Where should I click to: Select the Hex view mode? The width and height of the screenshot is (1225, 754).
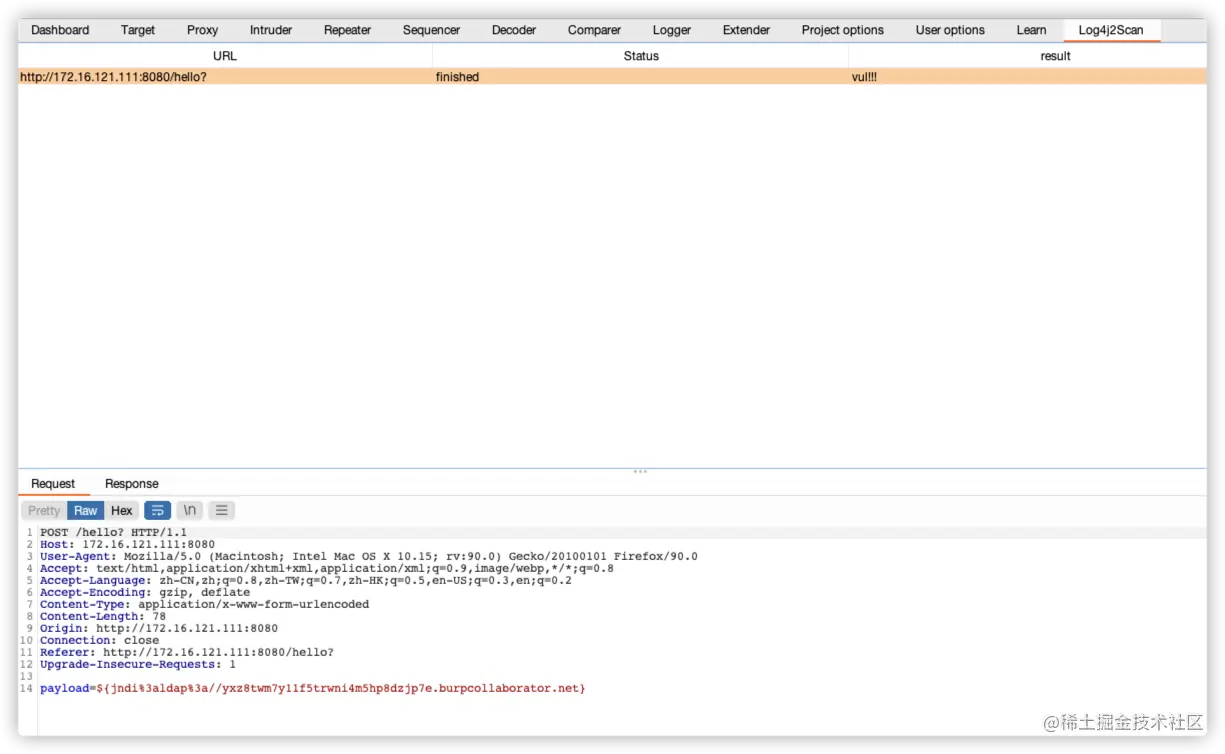coord(122,510)
